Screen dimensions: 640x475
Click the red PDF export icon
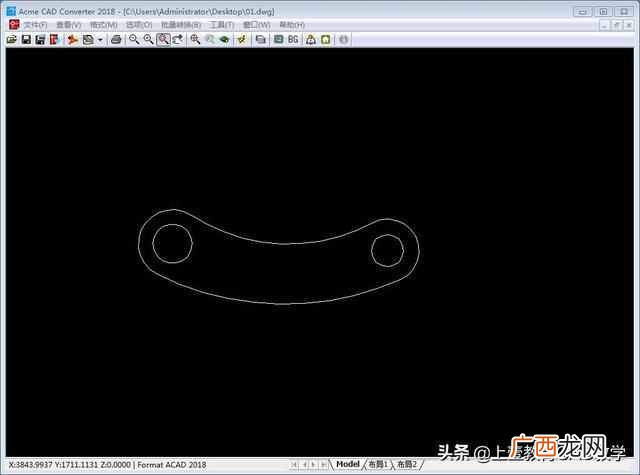[x=54, y=40]
